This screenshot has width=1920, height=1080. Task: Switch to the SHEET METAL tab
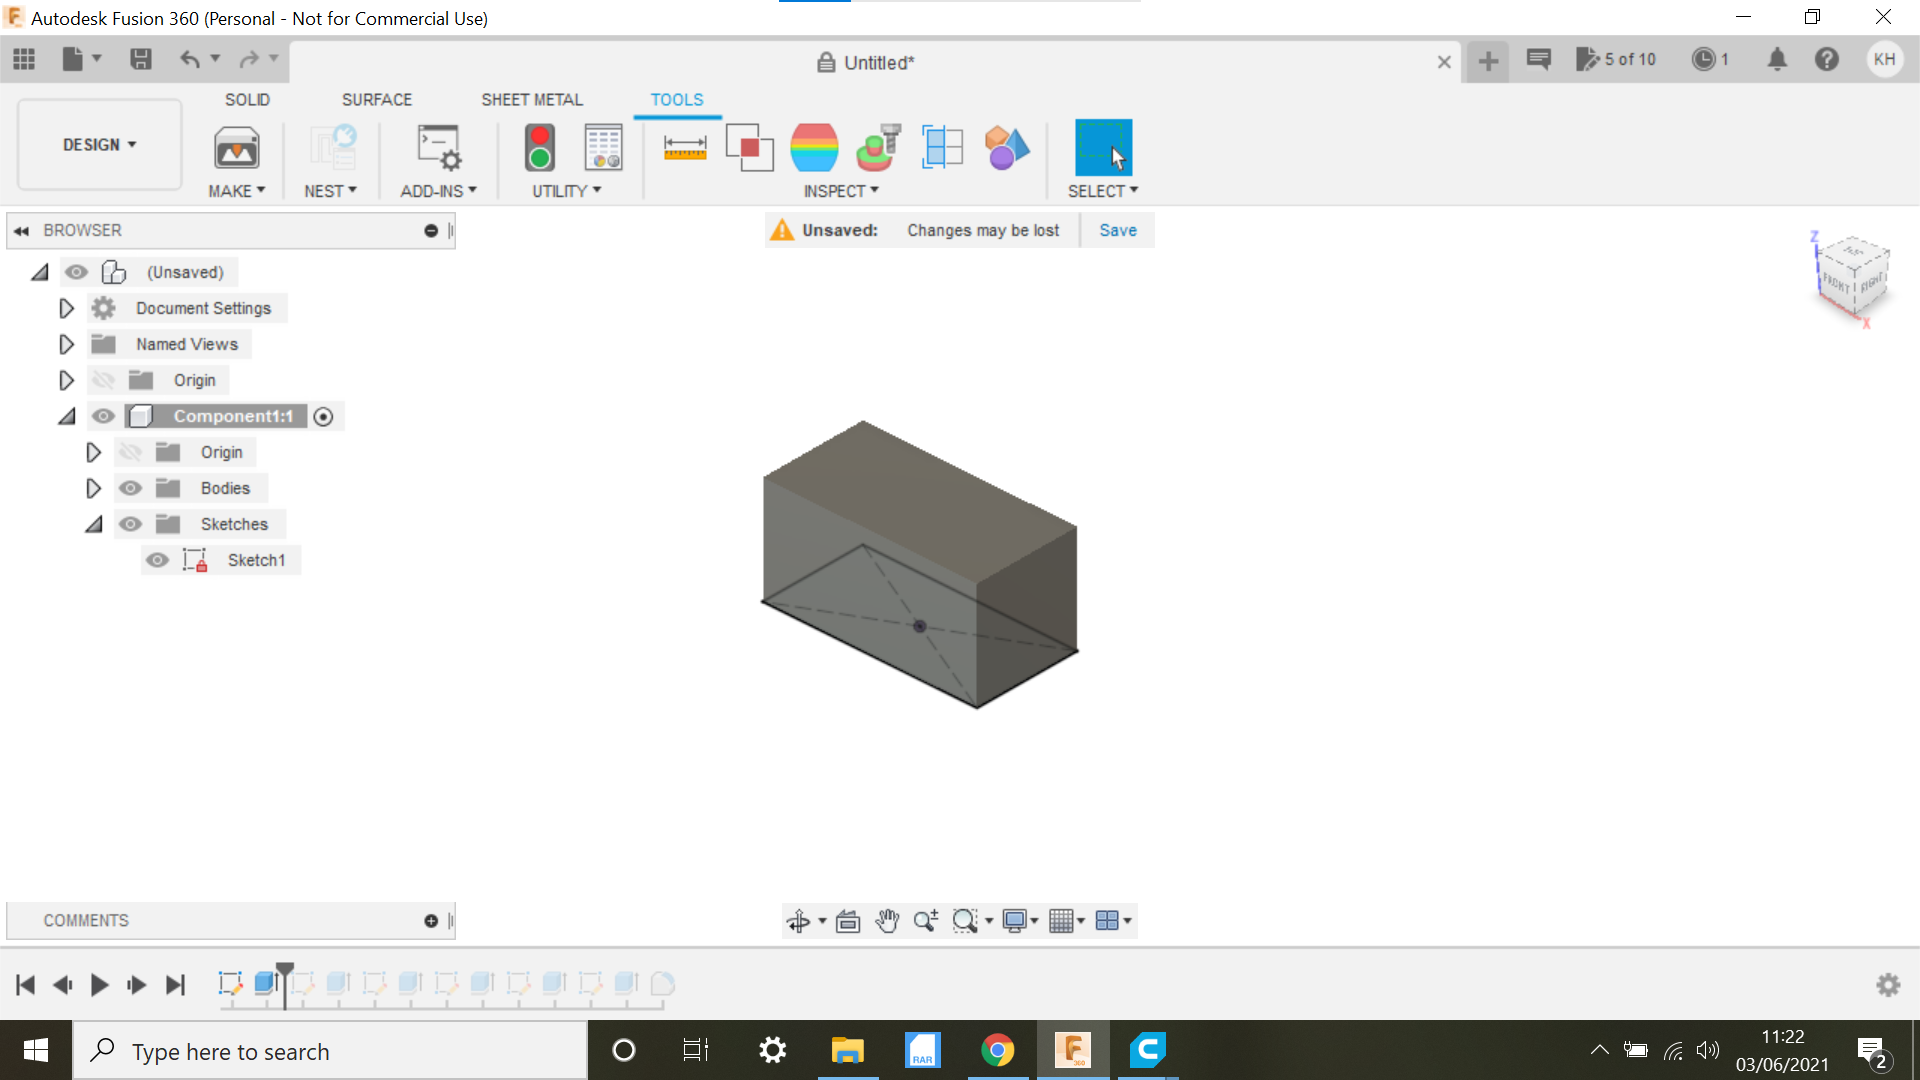531,99
